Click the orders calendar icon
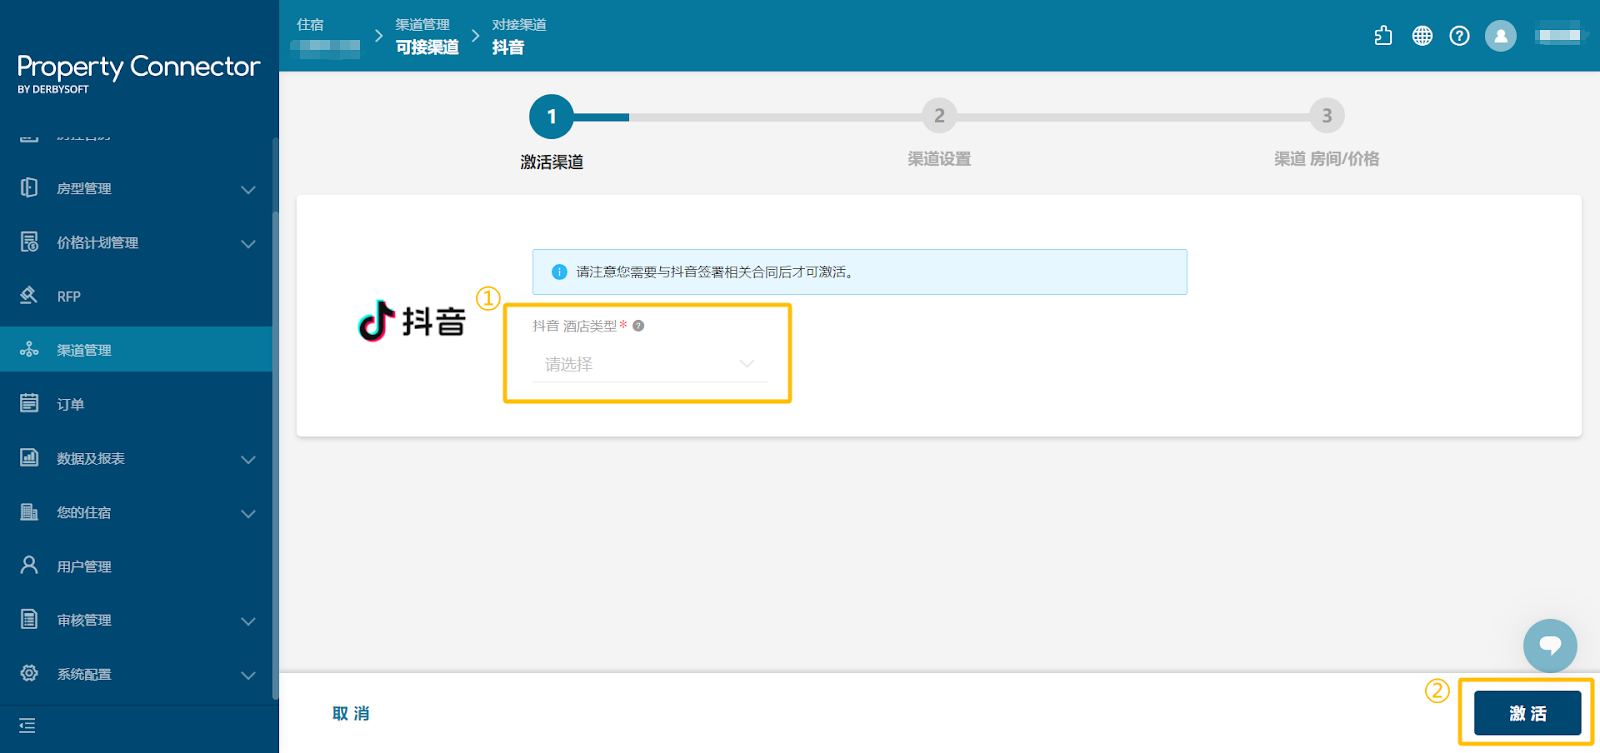 tap(29, 403)
